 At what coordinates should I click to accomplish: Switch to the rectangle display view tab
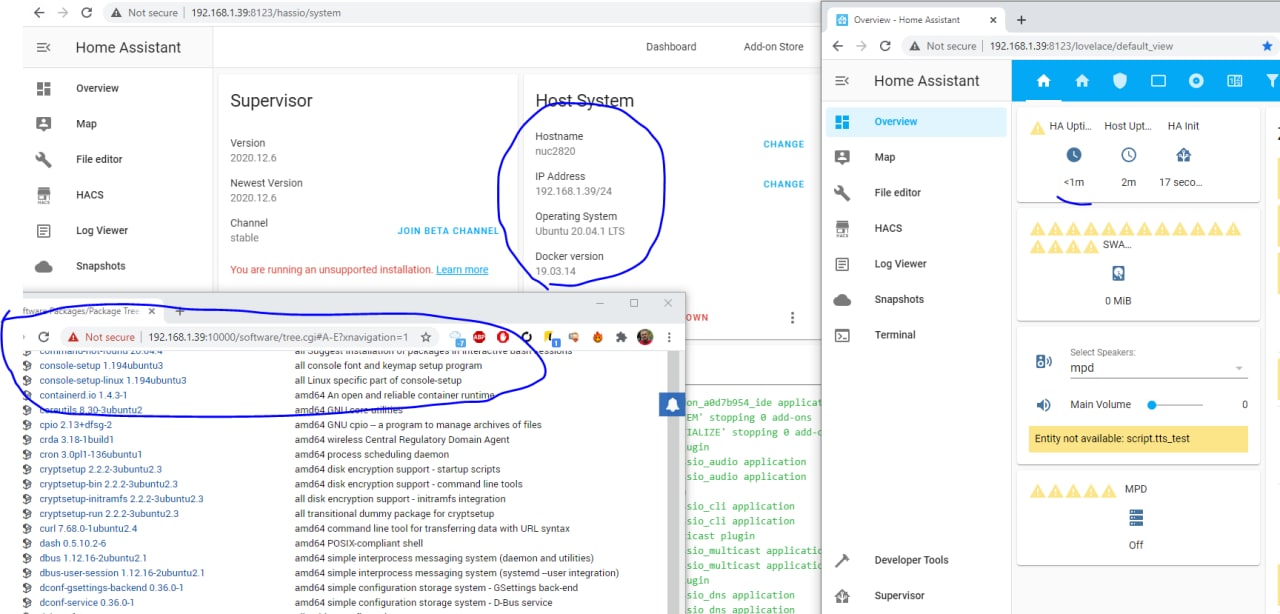click(x=1158, y=81)
